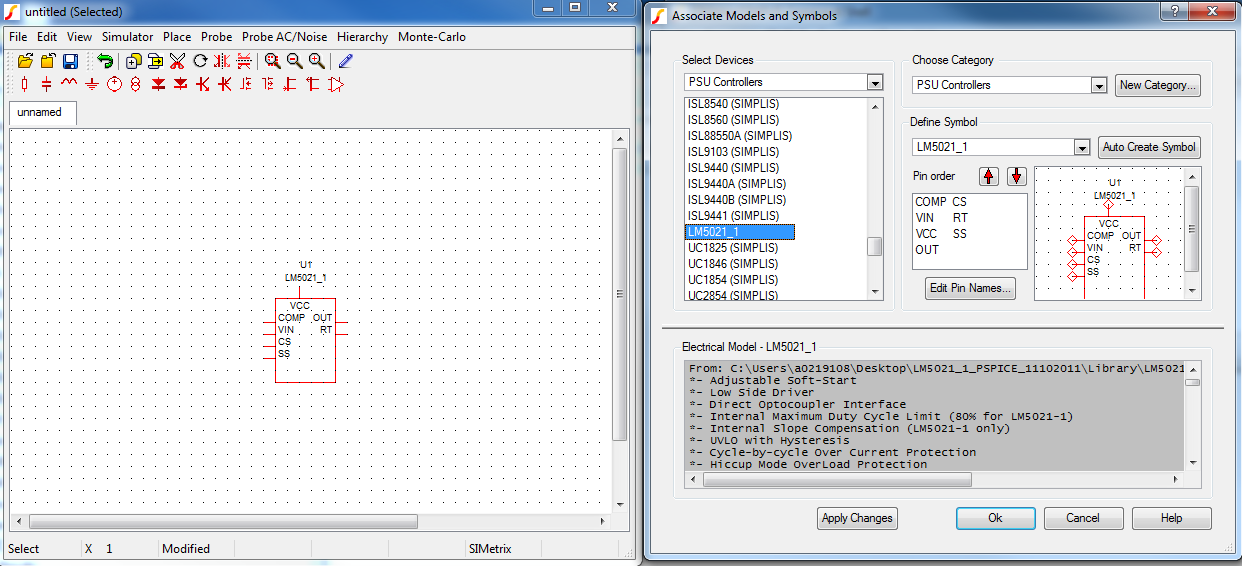
Task: Zoom out of the schematic
Action: 294,61
